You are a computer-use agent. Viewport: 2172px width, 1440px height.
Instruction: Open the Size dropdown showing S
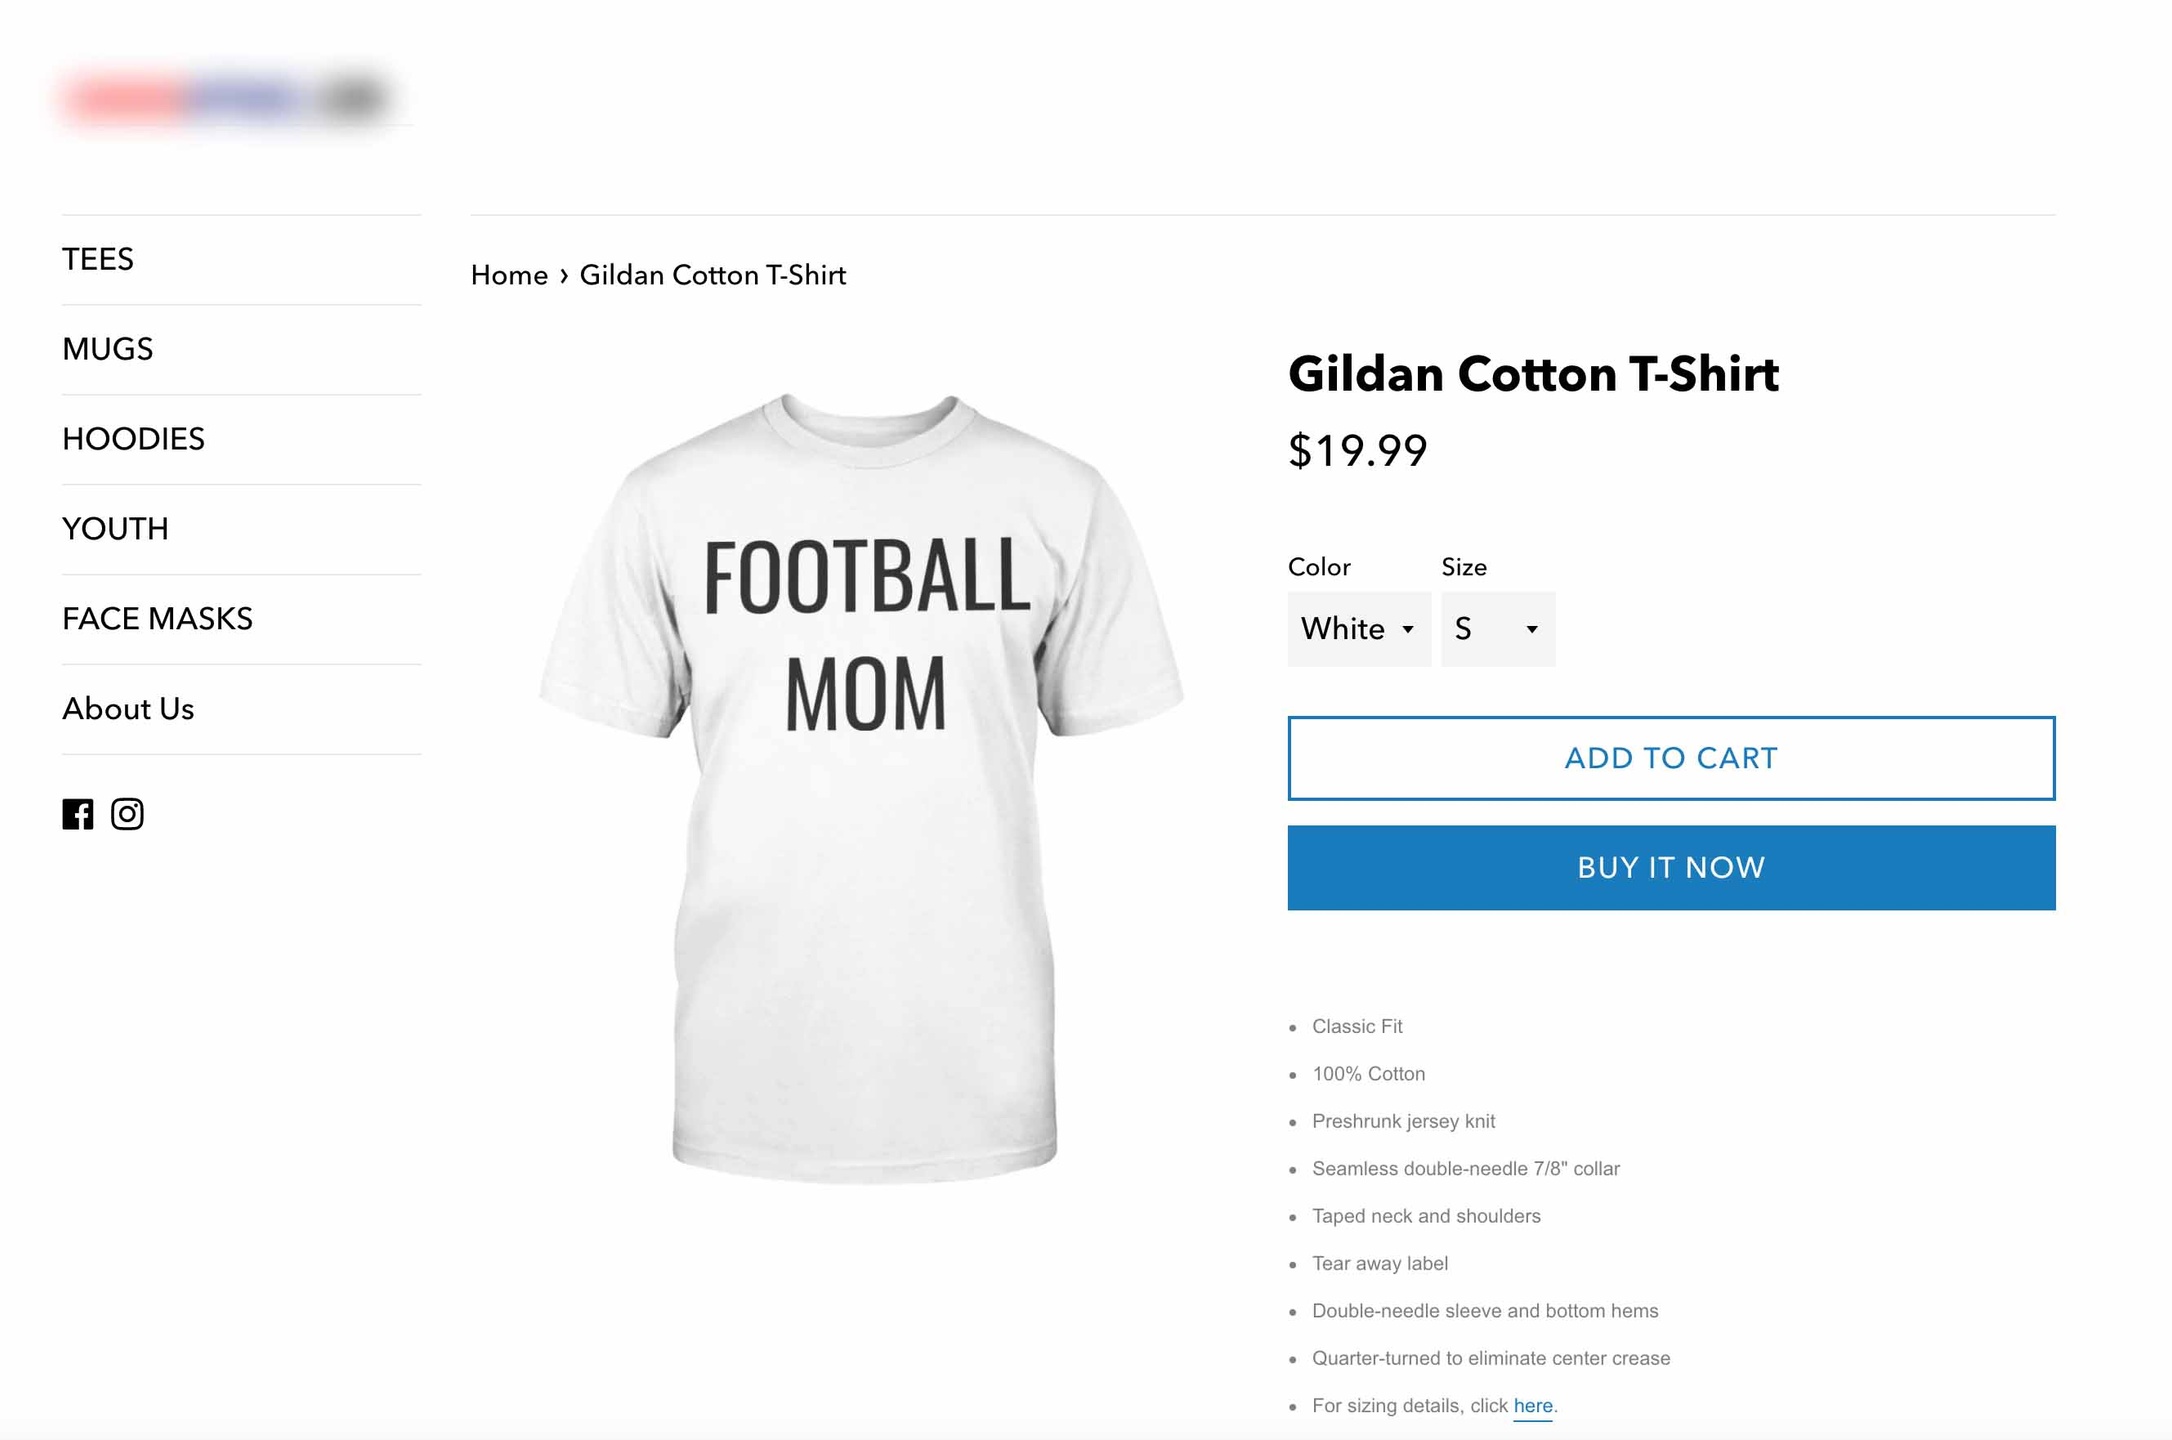pos(1497,629)
